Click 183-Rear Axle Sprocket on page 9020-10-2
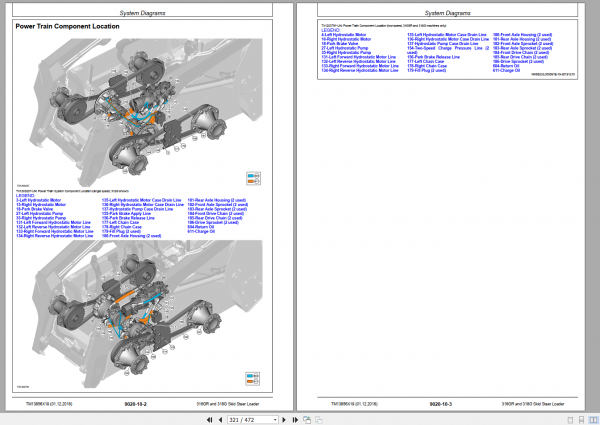The width and height of the screenshot is (600, 425). (217, 209)
